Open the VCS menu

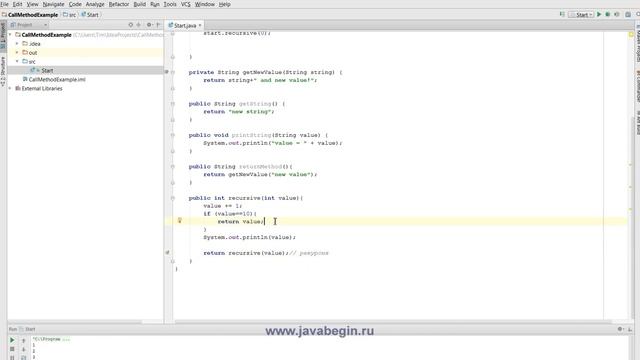pyautogui.click(x=186, y=4)
